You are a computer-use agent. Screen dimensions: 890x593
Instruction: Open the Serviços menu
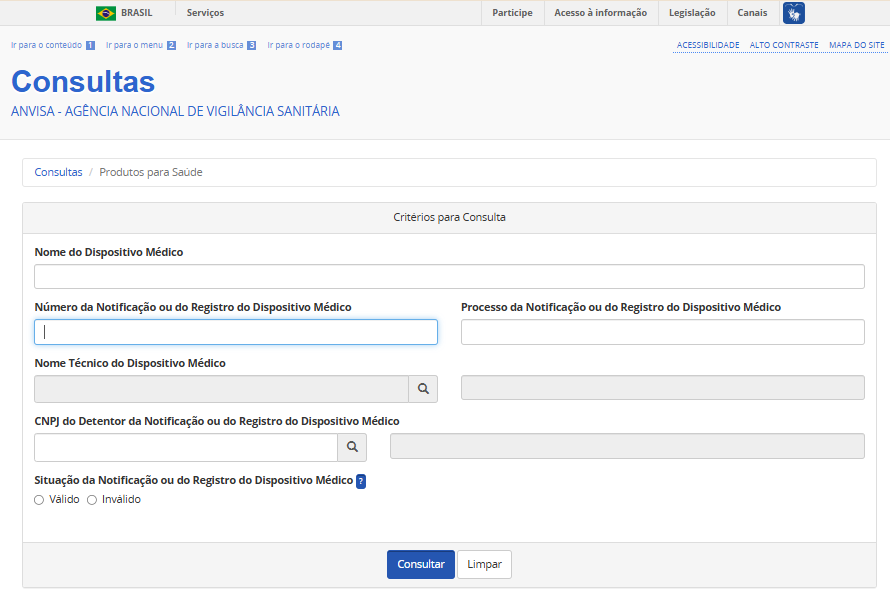click(x=205, y=13)
